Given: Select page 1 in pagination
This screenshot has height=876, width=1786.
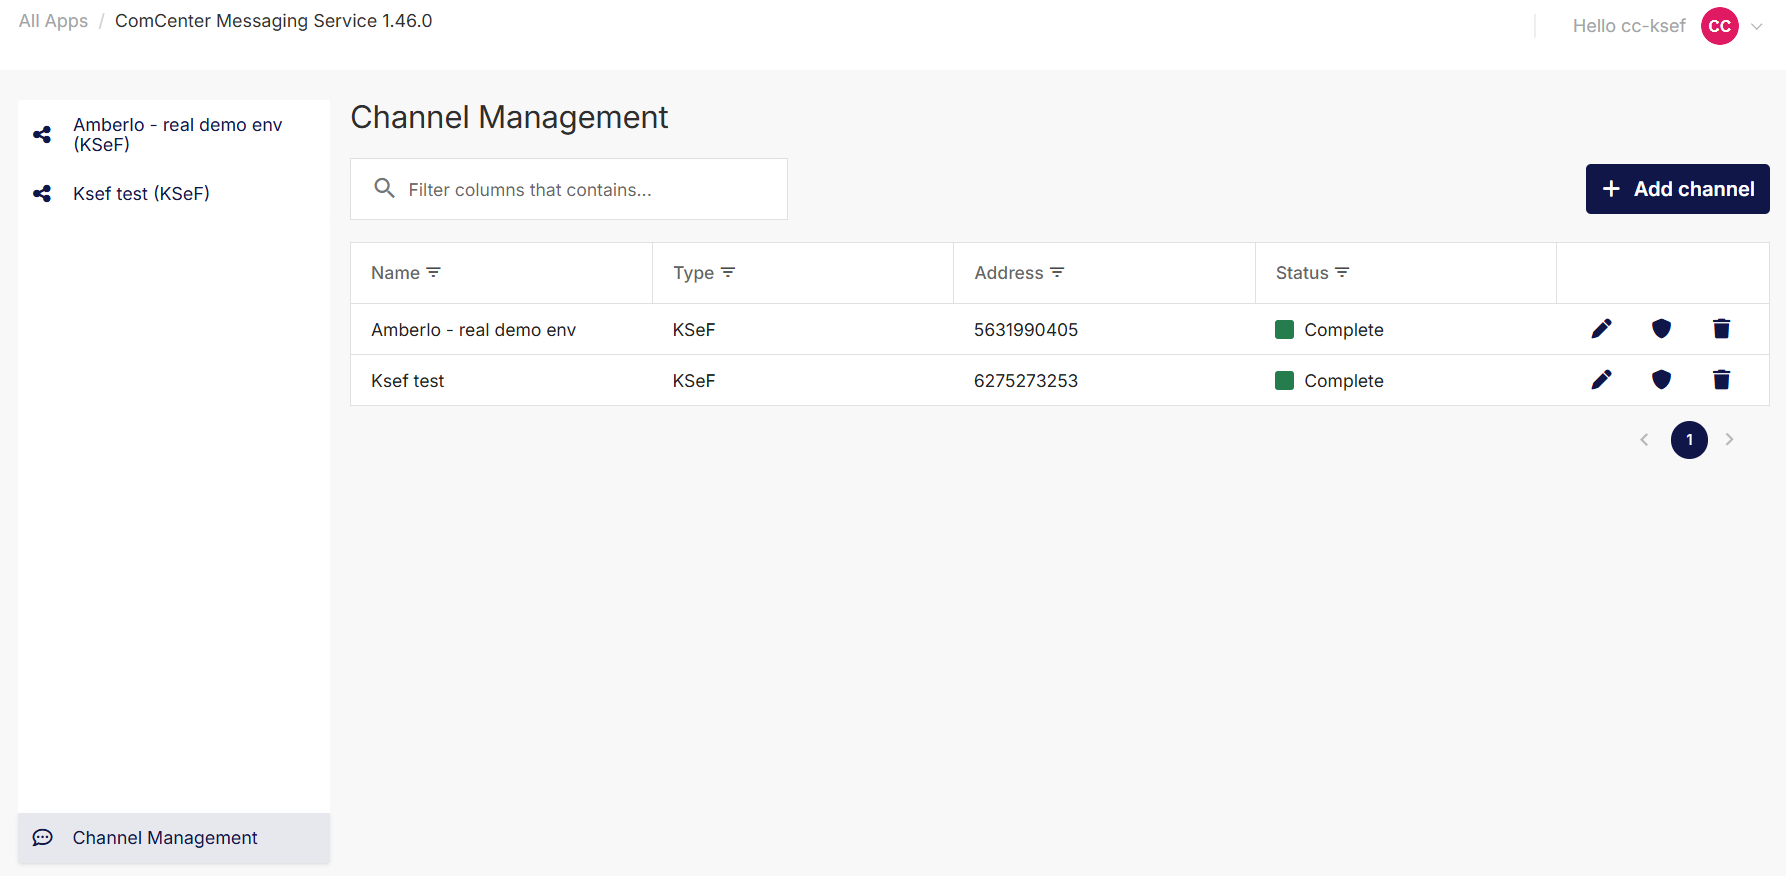Looking at the screenshot, I should pyautogui.click(x=1689, y=440).
